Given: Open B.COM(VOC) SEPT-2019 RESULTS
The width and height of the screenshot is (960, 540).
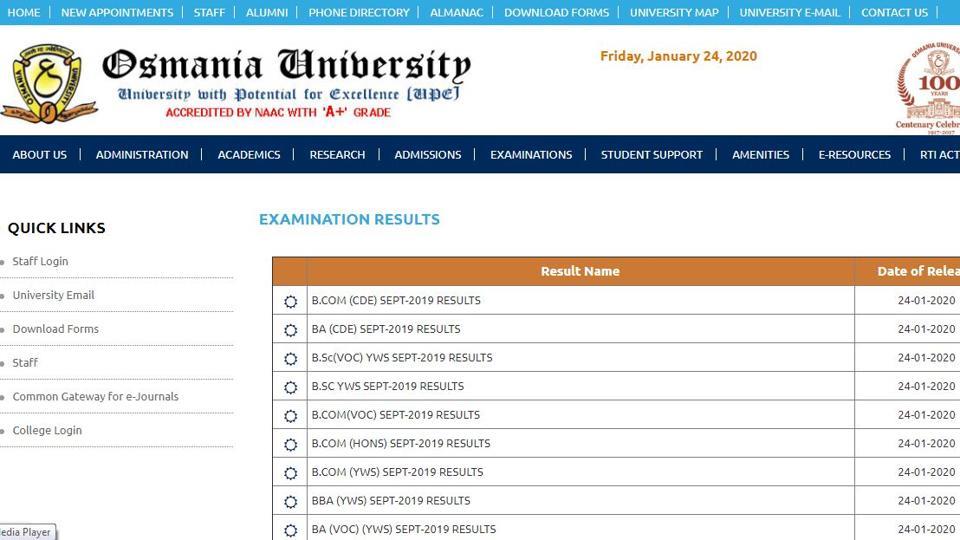Looking at the screenshot, I should click(x=396, y=415).
